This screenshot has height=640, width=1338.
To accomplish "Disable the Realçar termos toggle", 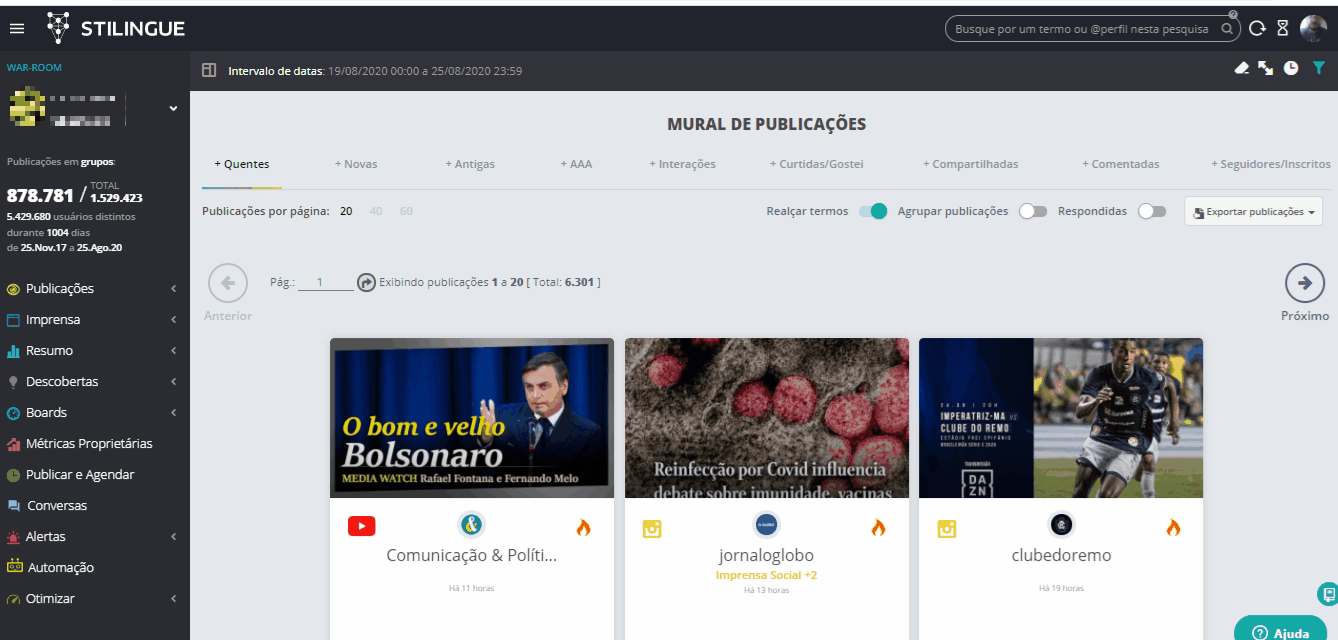I will (873, 211).
